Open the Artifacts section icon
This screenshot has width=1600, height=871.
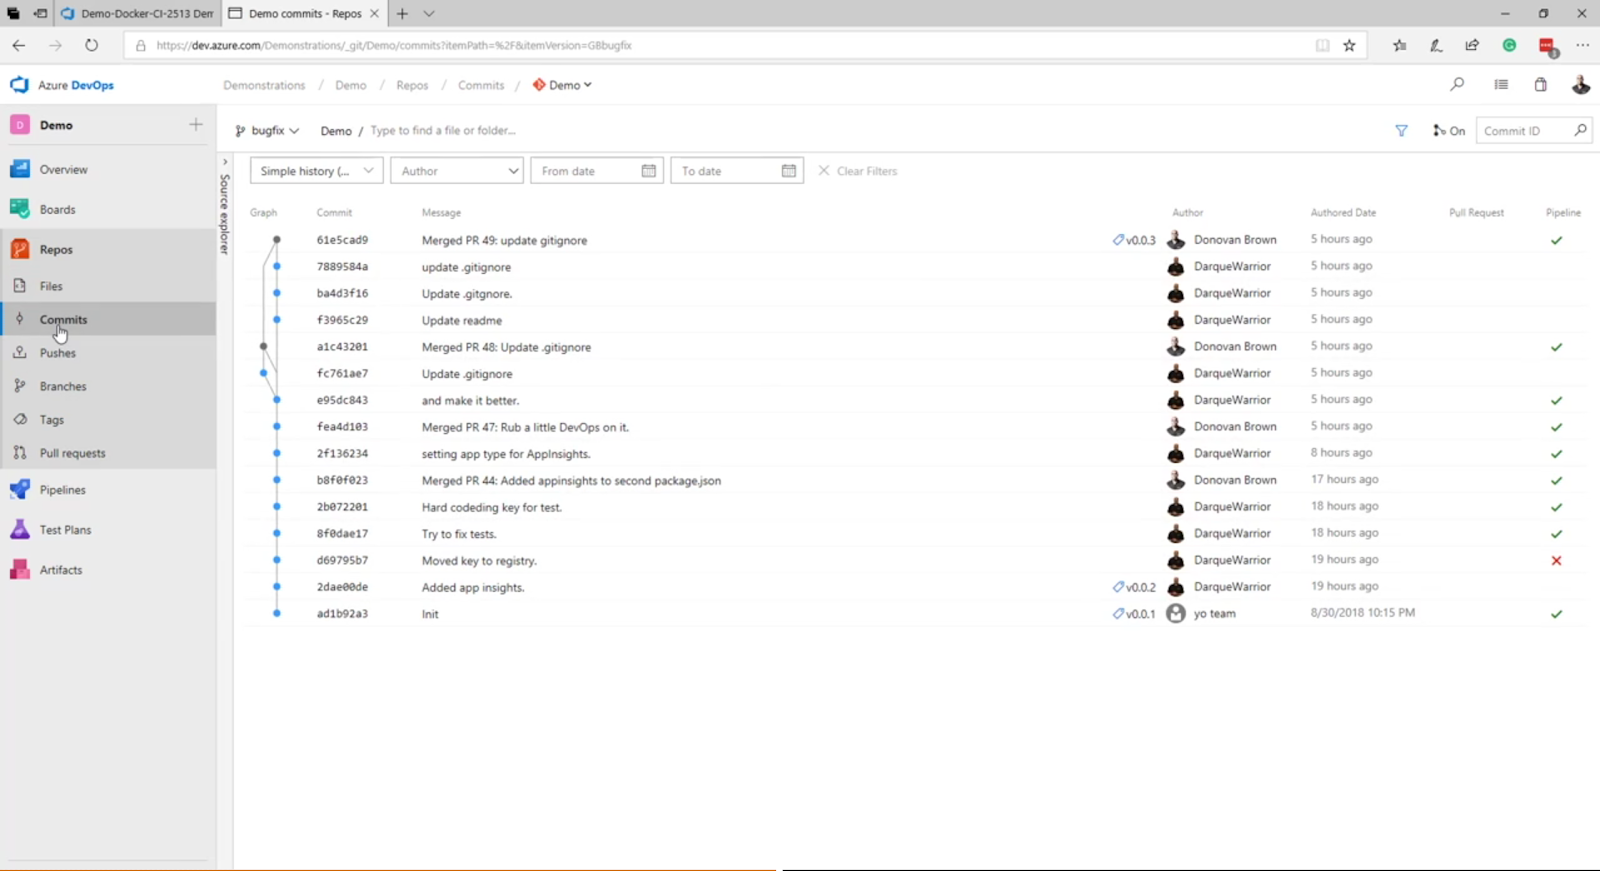tap(19, 570)
